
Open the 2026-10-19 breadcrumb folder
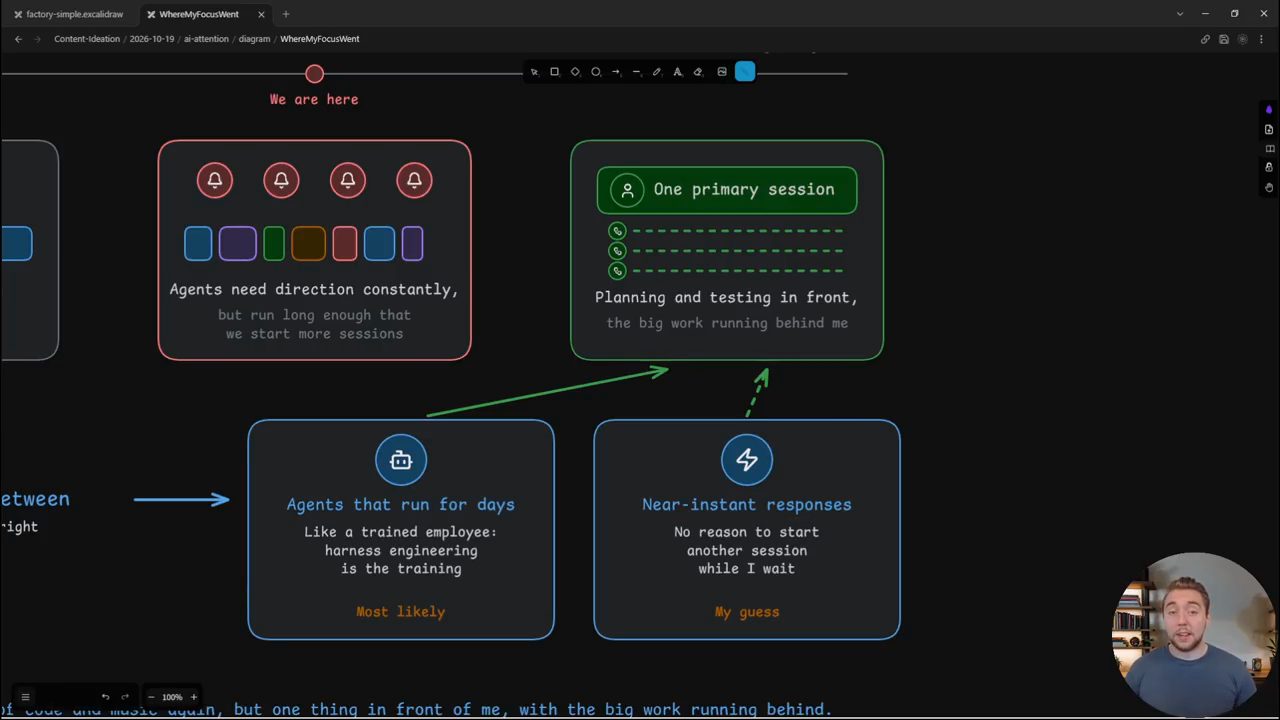152,39
